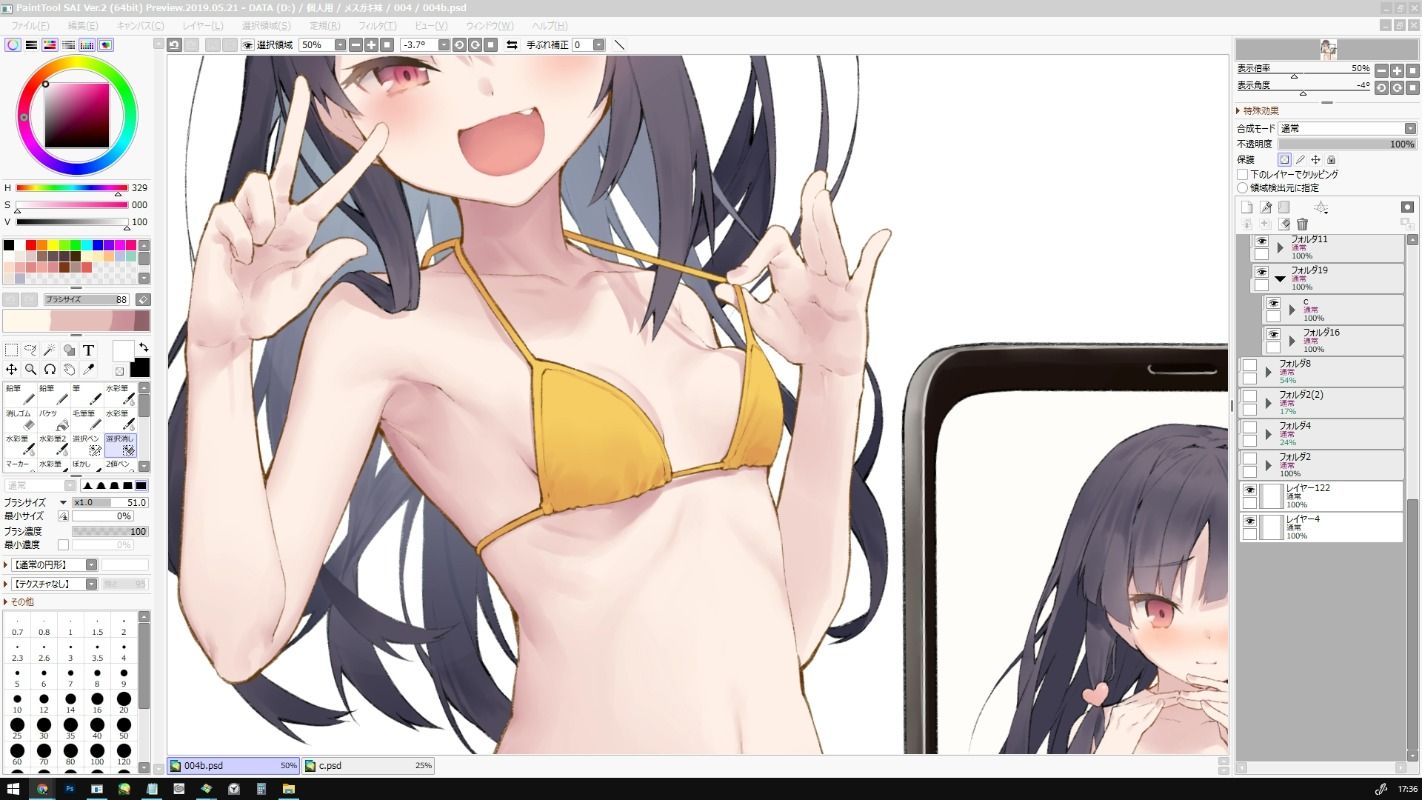This screenshot has width=1422, height=800.
Task: Pick the eyedropper color picker tool
Action: tap(88, 370)
